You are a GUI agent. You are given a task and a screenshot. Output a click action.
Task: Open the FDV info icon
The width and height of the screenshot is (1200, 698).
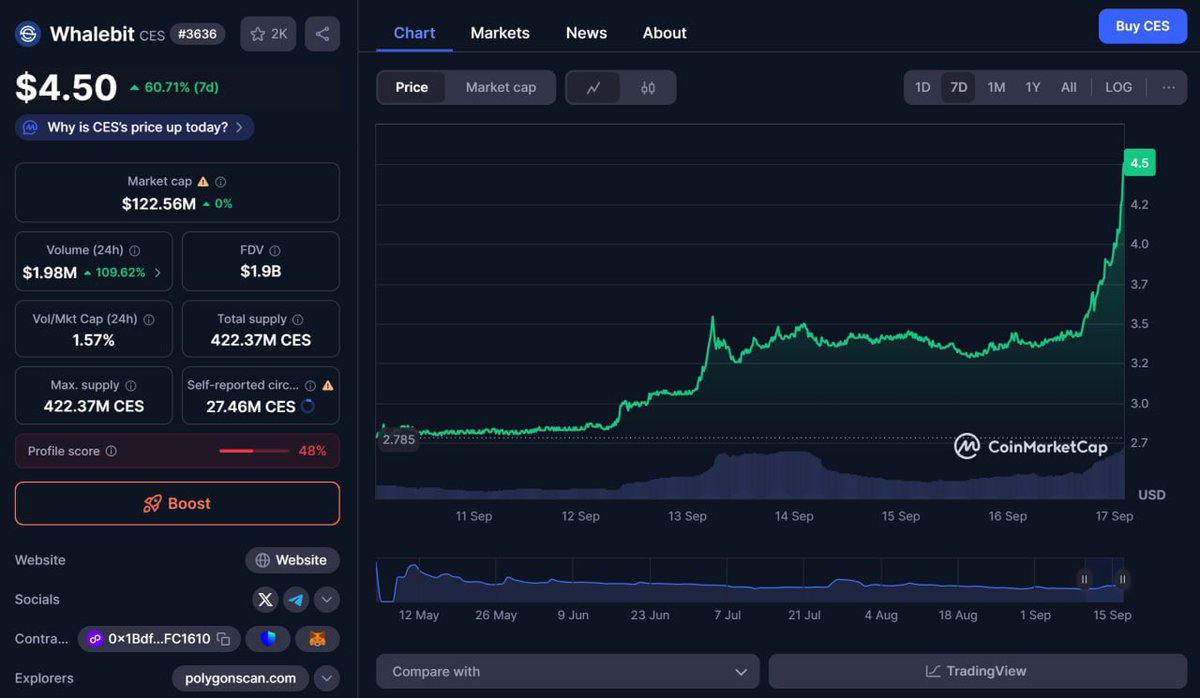pyautogui.click(x=275, y=251)
